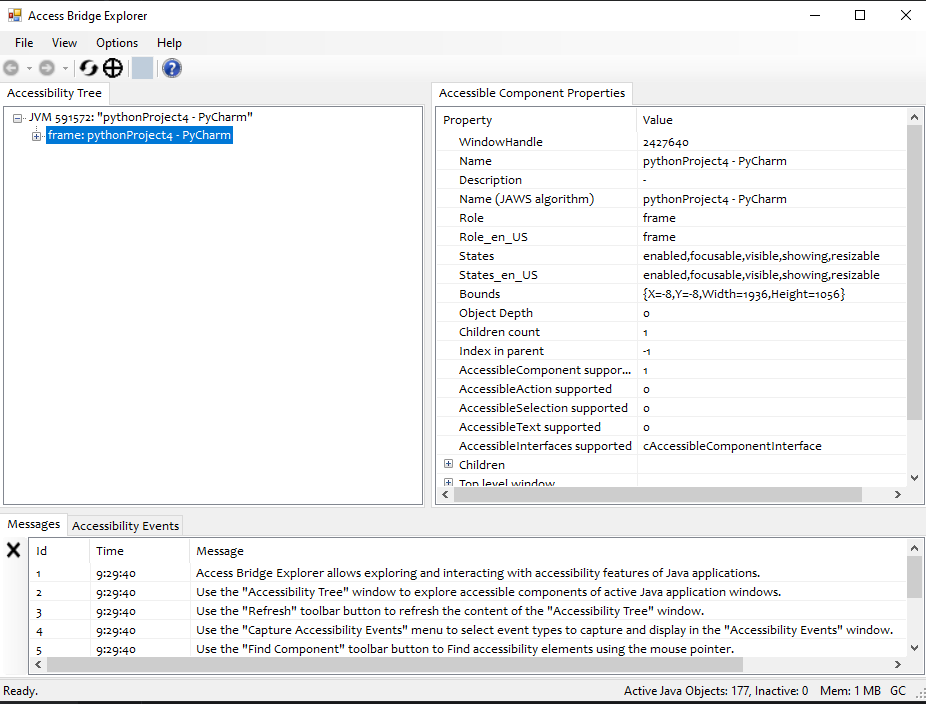Maximize the Access Bridge Explorer window
This screenshot has height=704, width=926.
coord(860,15)
